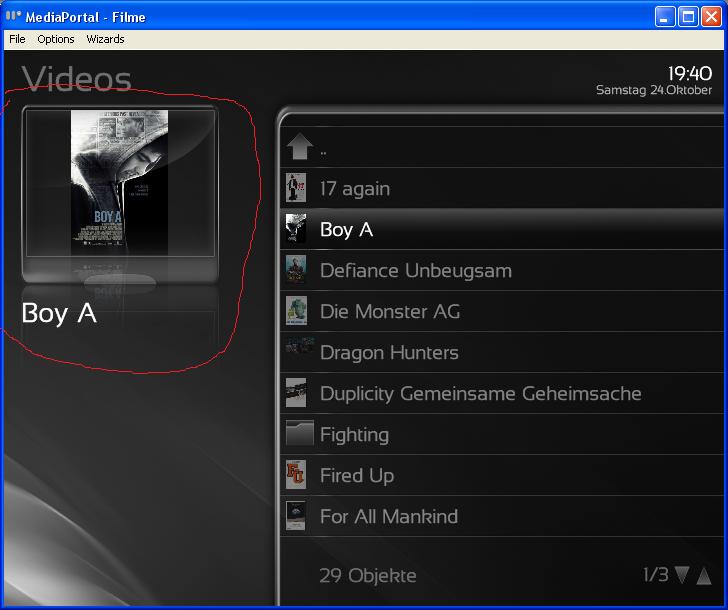The width and height of the screenshot is (728, 610).
Task: Click the Fired Up cover icon
Action: click(x=296, y=475)
